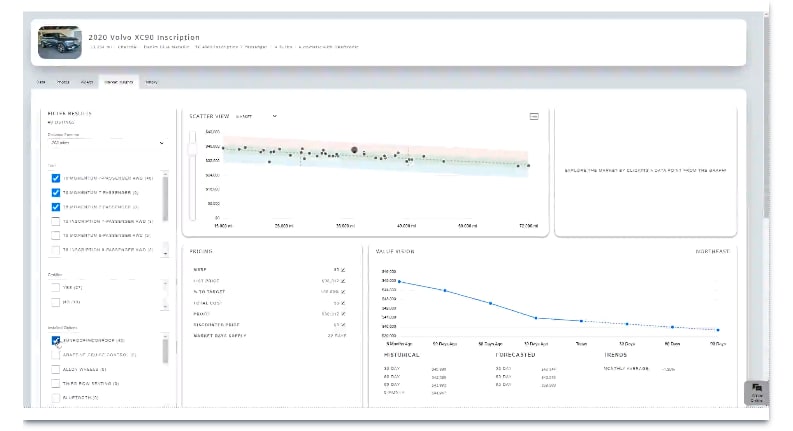793x431 pixels.
Task: Open the Volvo XC90 vehicle photo thumbnail
Action: click(x=60, y=42)
